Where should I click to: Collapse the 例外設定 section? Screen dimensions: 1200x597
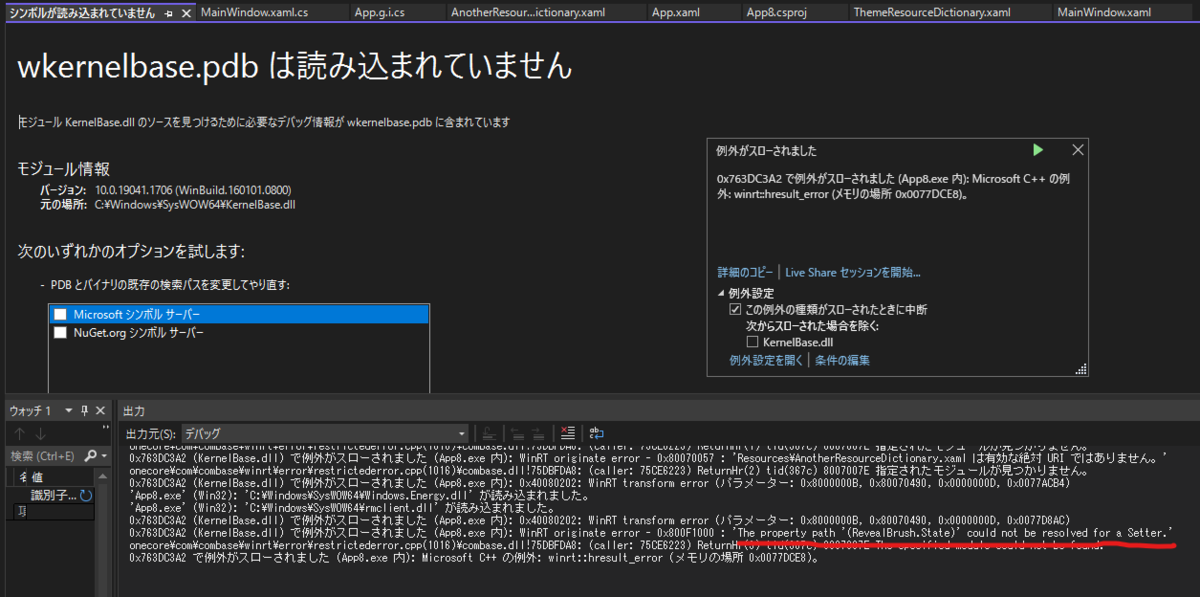click(722, 294)
